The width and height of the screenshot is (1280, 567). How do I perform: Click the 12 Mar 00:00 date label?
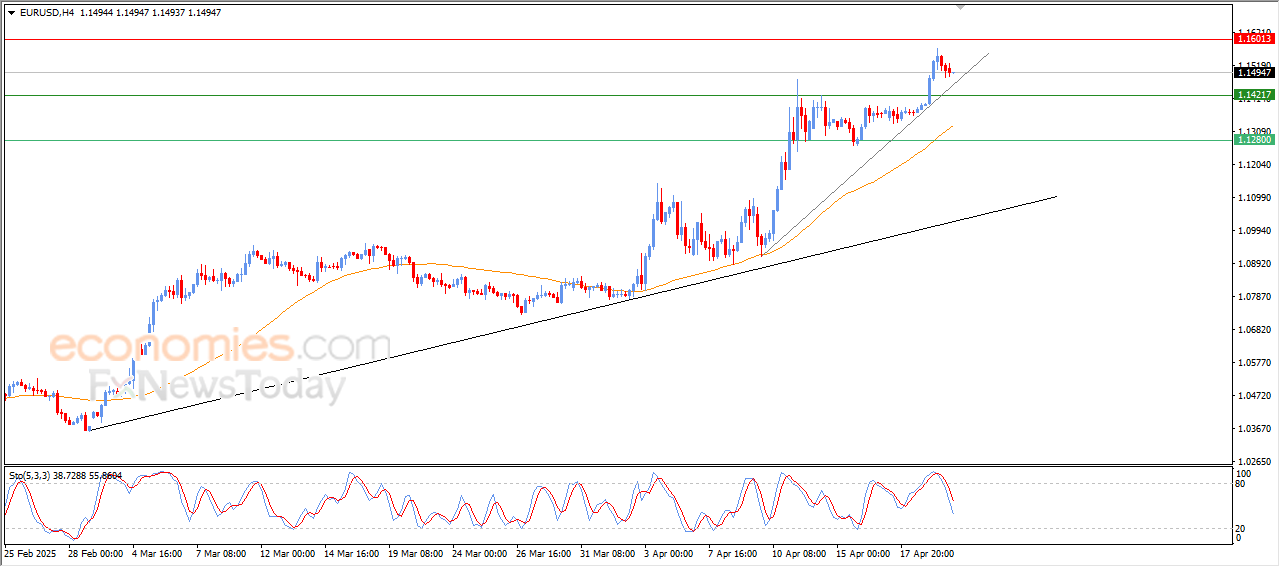[288, 552]
